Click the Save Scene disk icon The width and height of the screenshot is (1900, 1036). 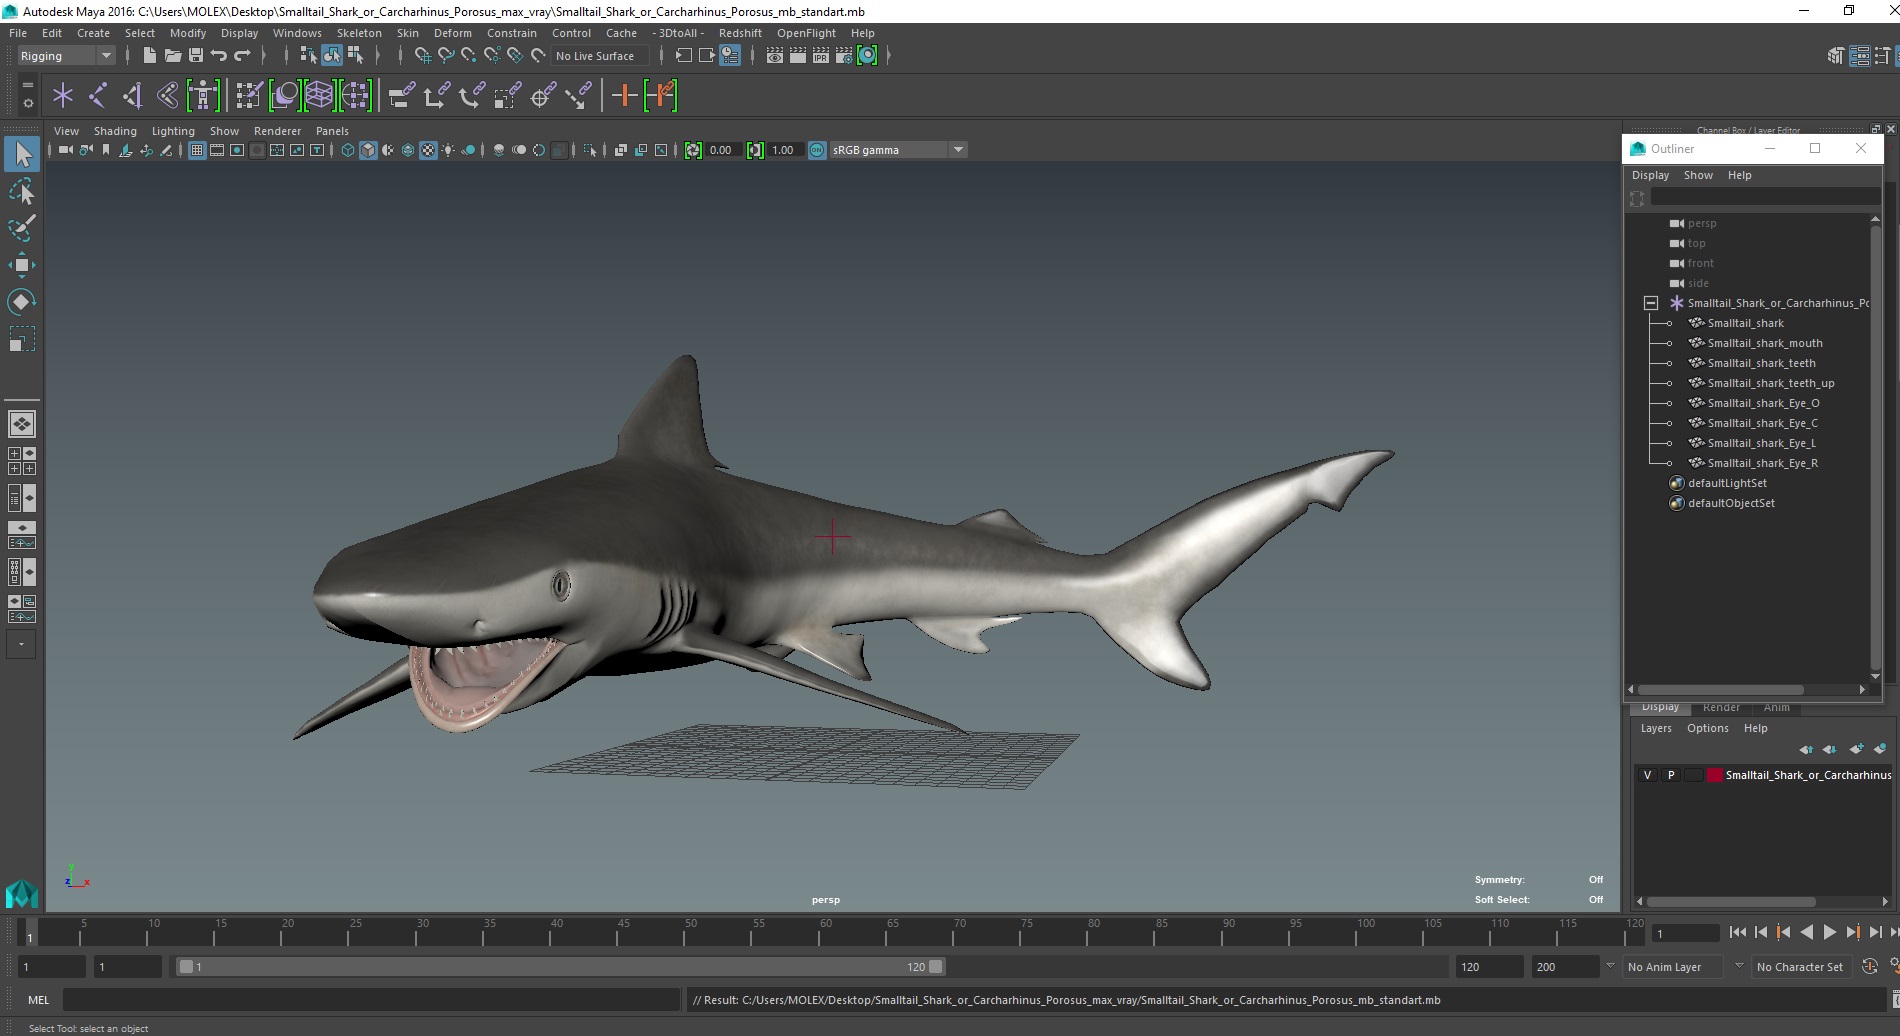[196, 56]
